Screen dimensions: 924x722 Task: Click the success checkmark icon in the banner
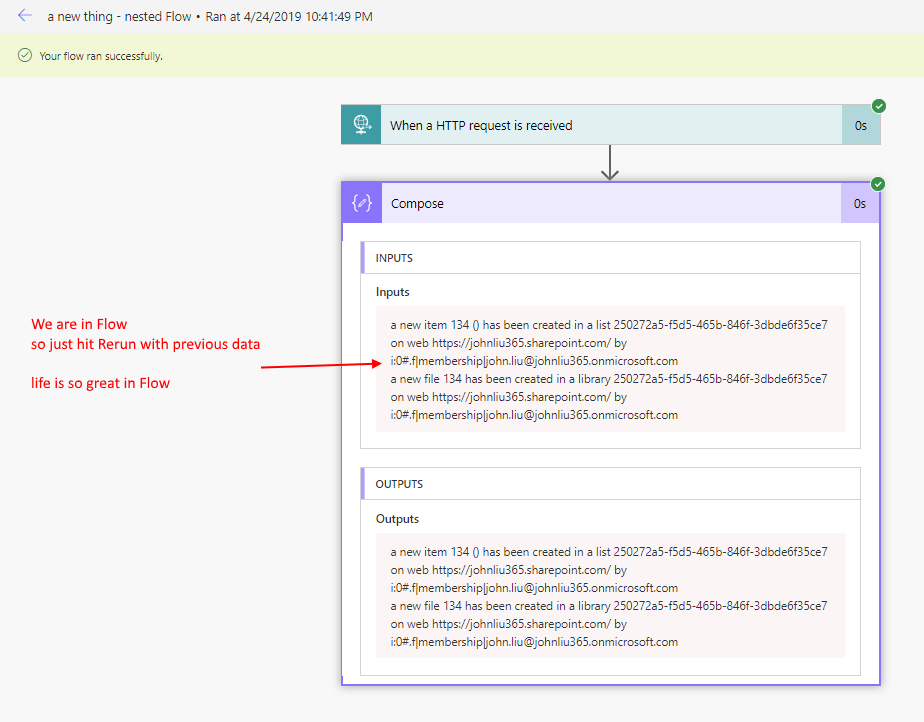coord(25,56)
